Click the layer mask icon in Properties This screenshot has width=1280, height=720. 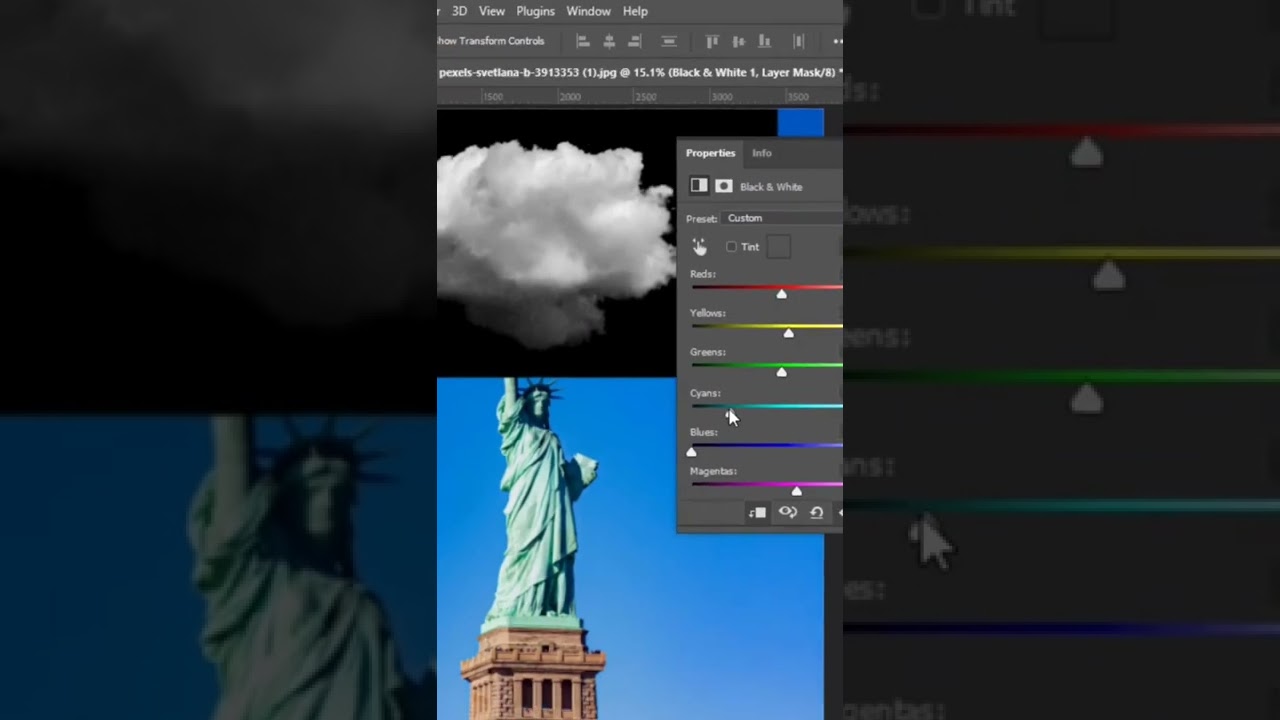[724, 186]
